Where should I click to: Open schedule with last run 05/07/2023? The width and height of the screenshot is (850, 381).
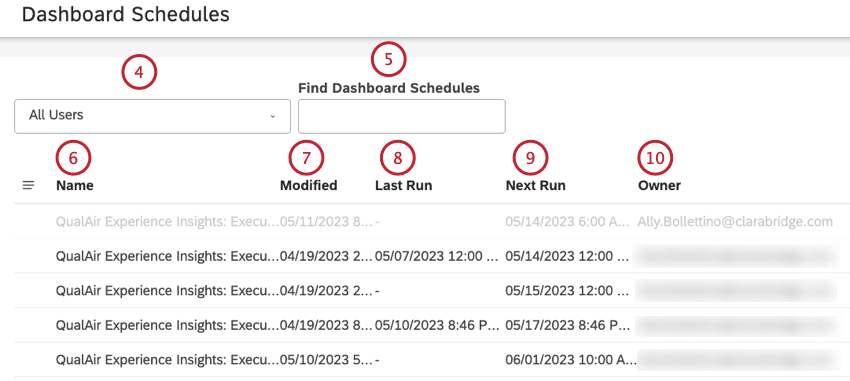pos(432,256)
